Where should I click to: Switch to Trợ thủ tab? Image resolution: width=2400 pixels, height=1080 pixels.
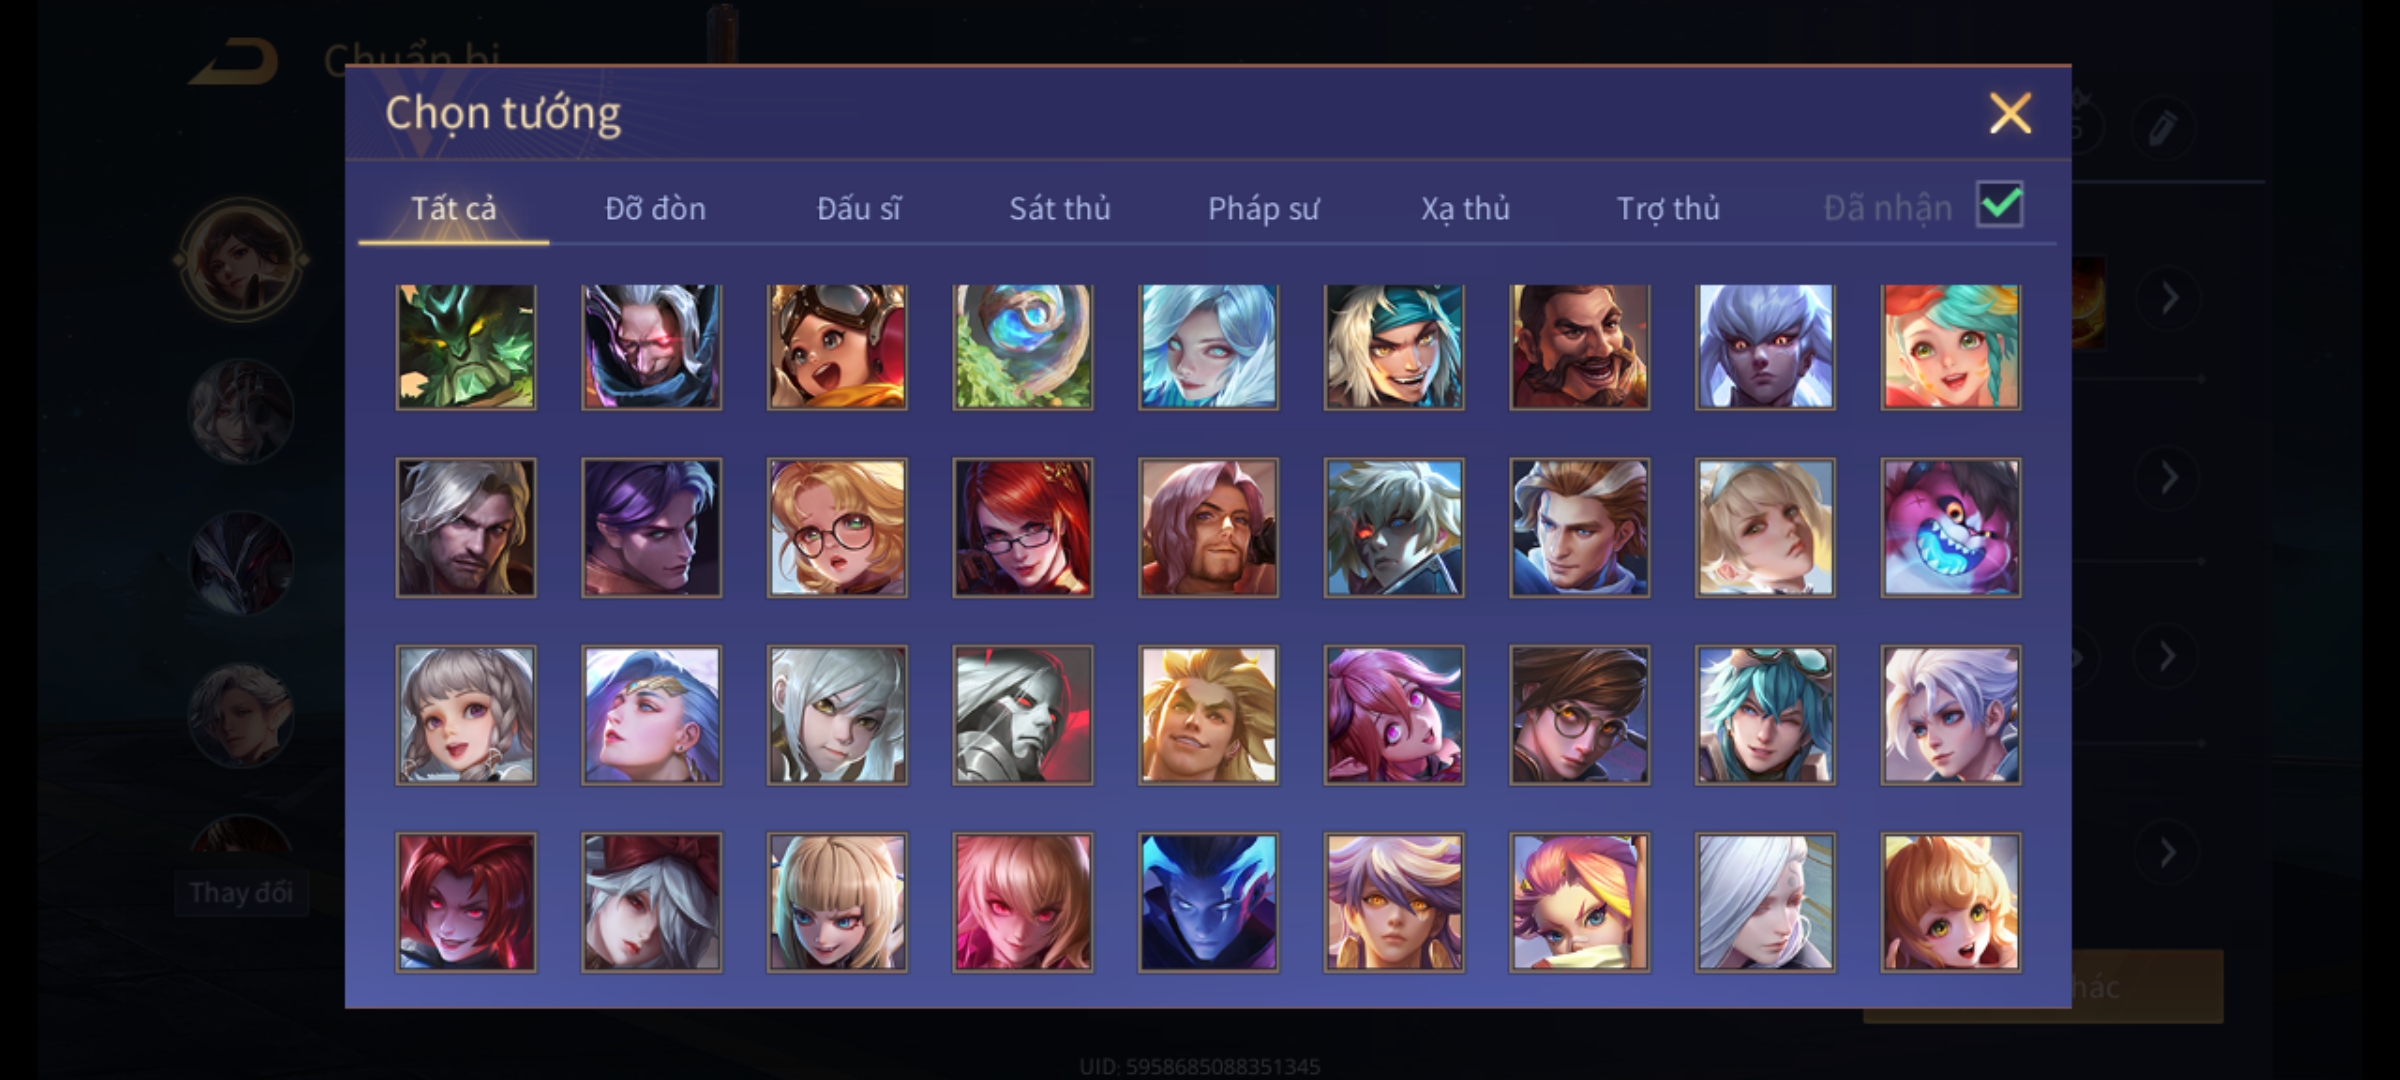point(1668,208)
